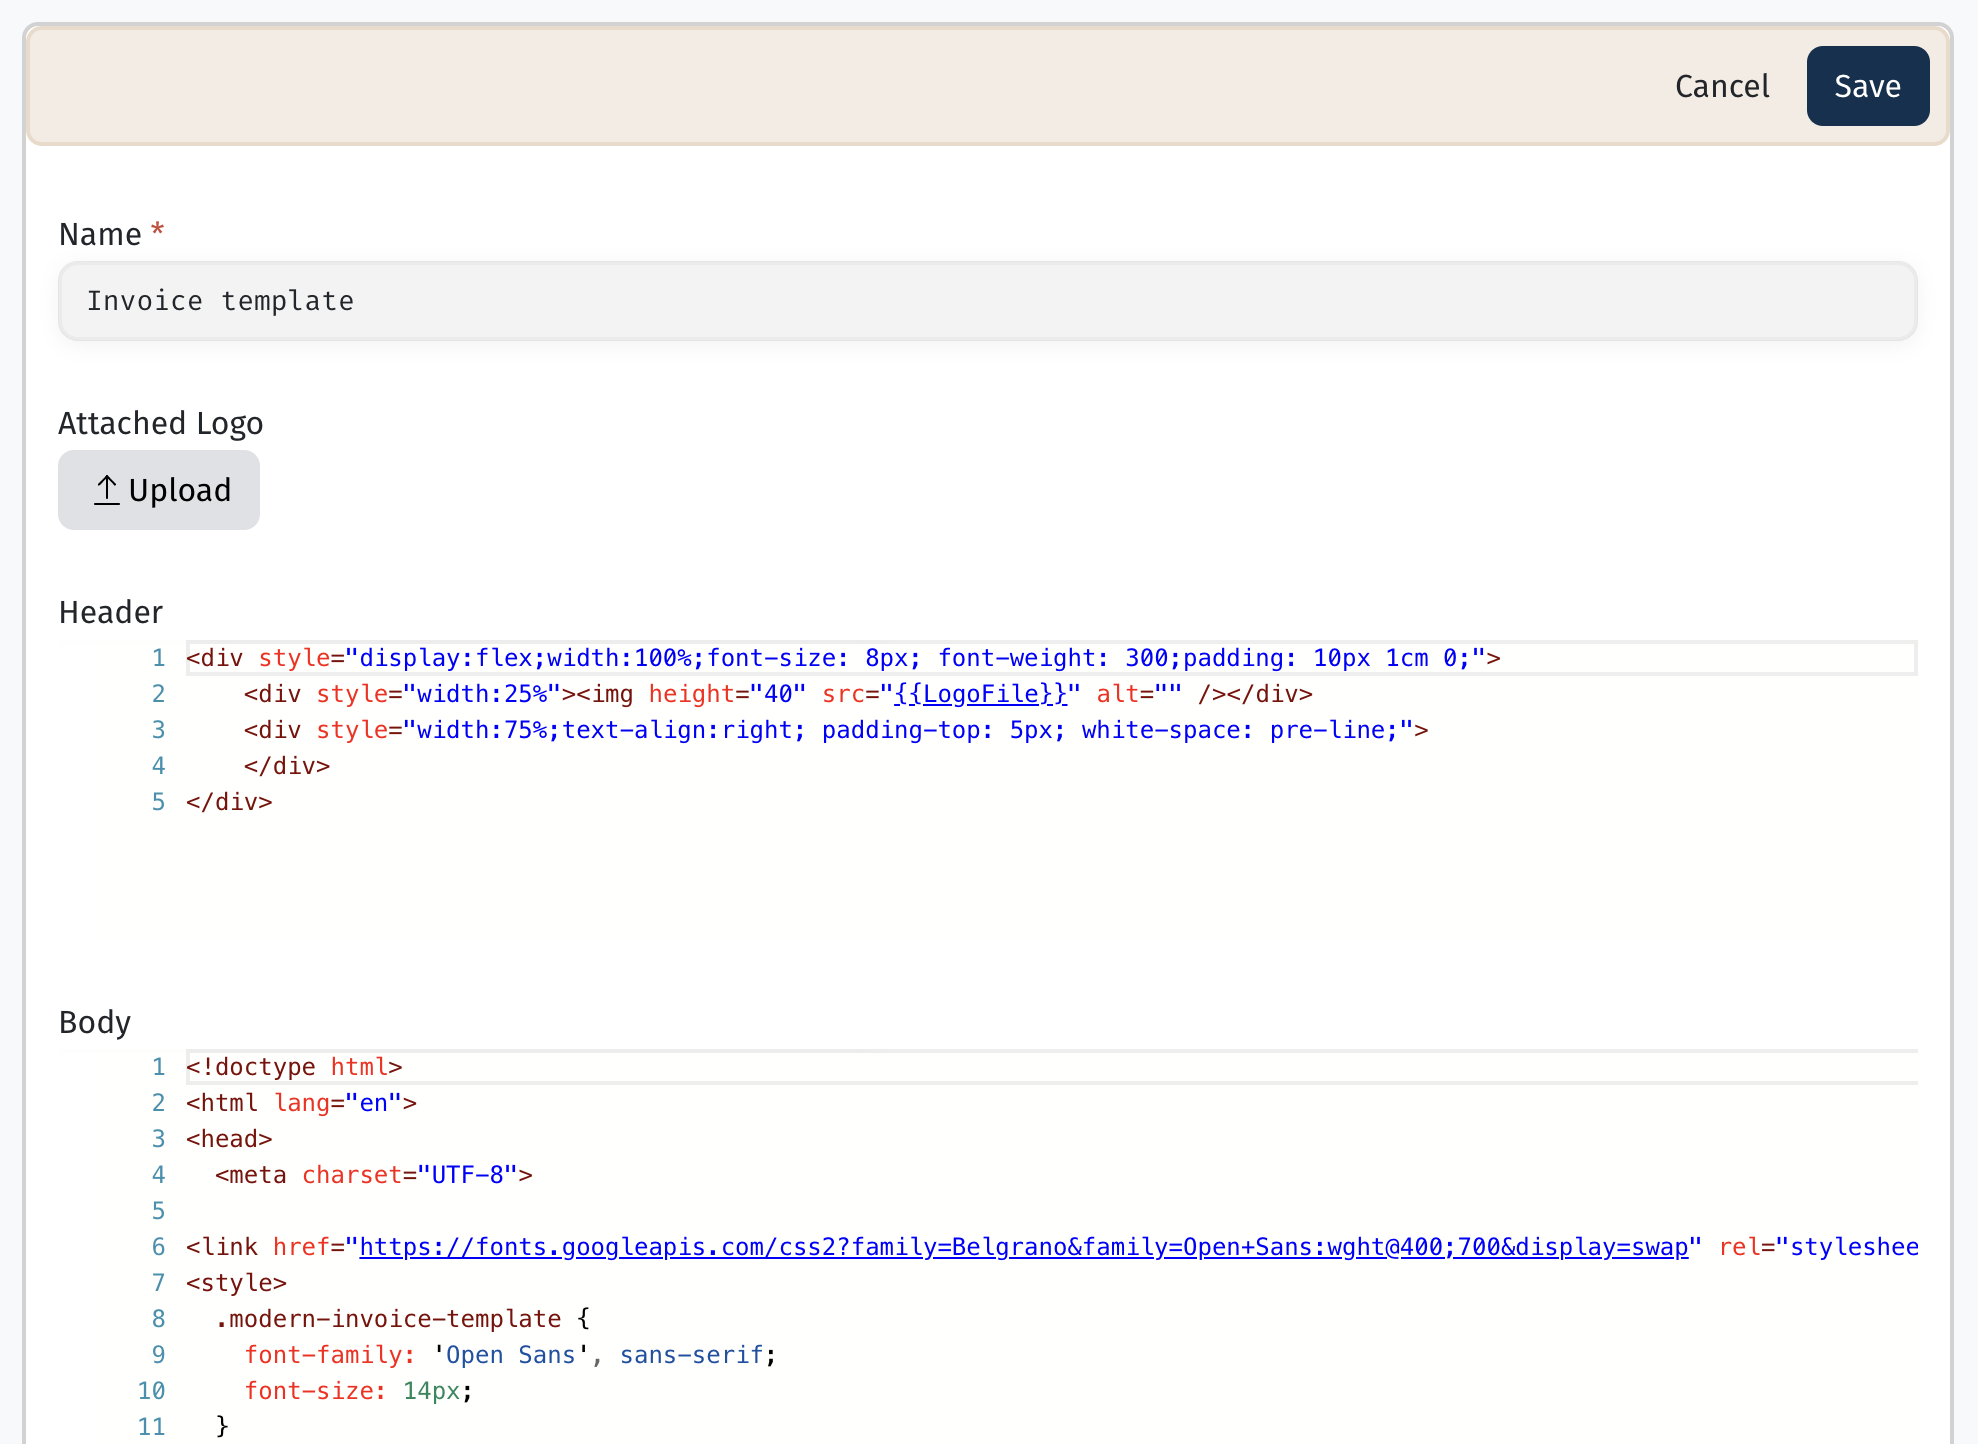Click the empty body line 5

click(1052, 1211)
